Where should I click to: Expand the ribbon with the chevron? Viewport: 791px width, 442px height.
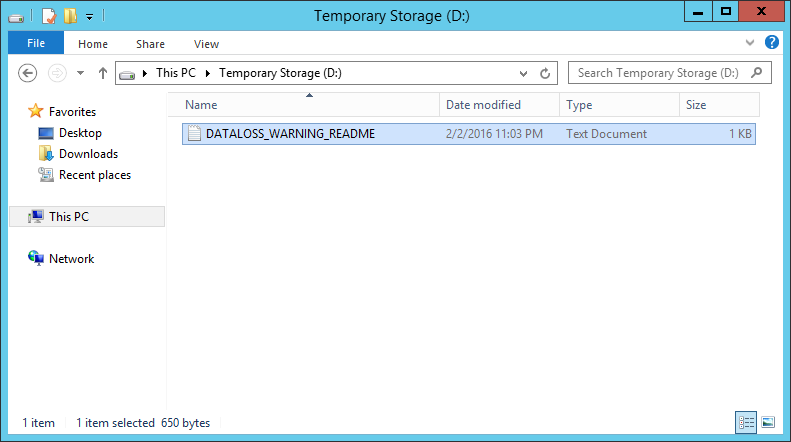pyautogui.click(x=750, y=43)
